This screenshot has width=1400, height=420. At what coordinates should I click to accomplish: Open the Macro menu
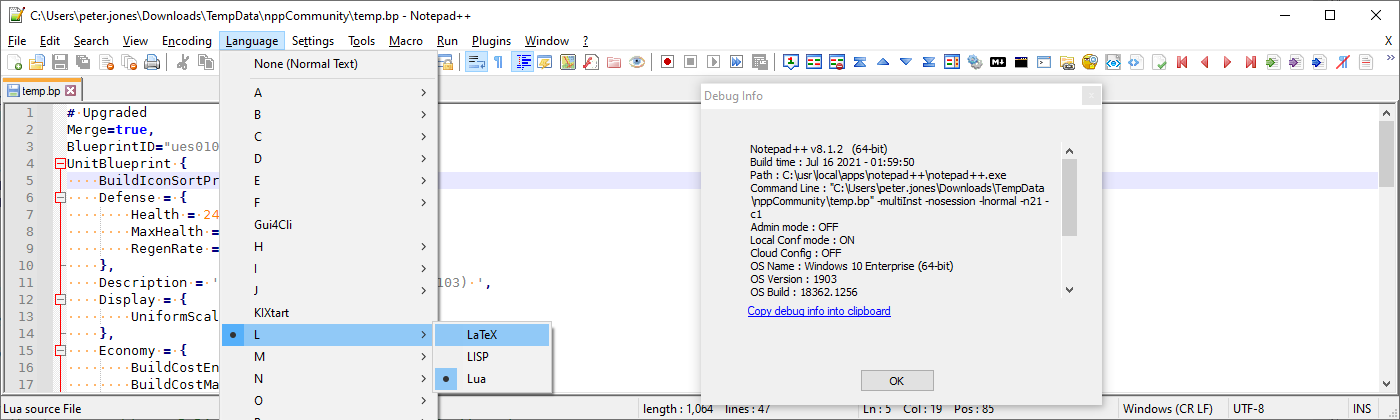[406, 41]
